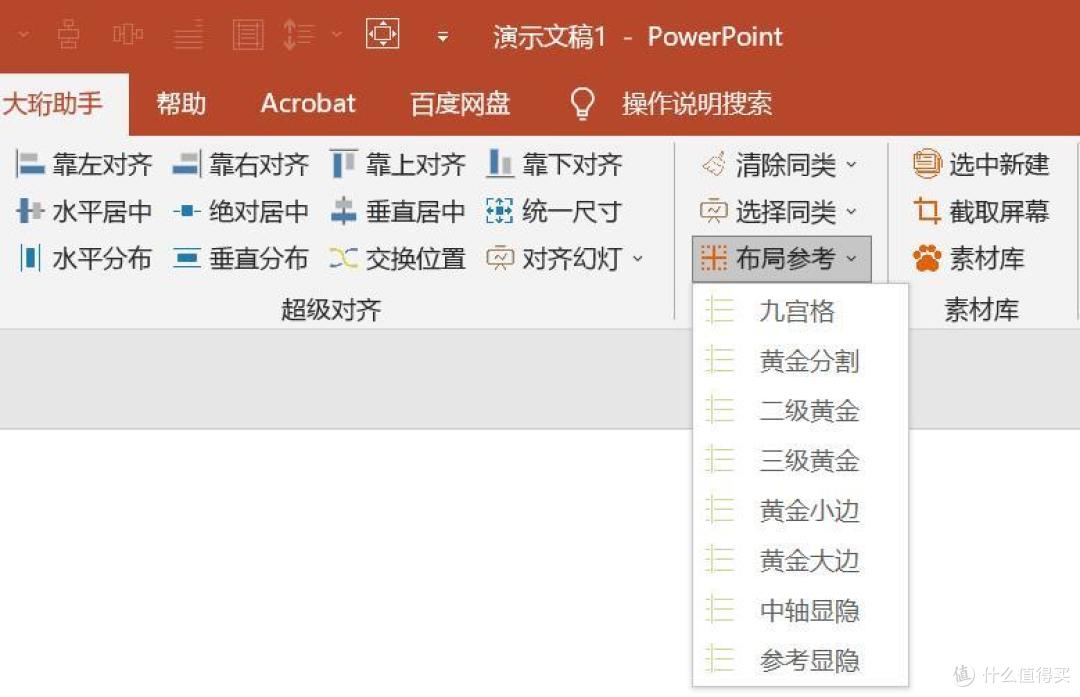Click the 选择同类 icon
The height and width of the screenshot is (697, 1080).
714,211
